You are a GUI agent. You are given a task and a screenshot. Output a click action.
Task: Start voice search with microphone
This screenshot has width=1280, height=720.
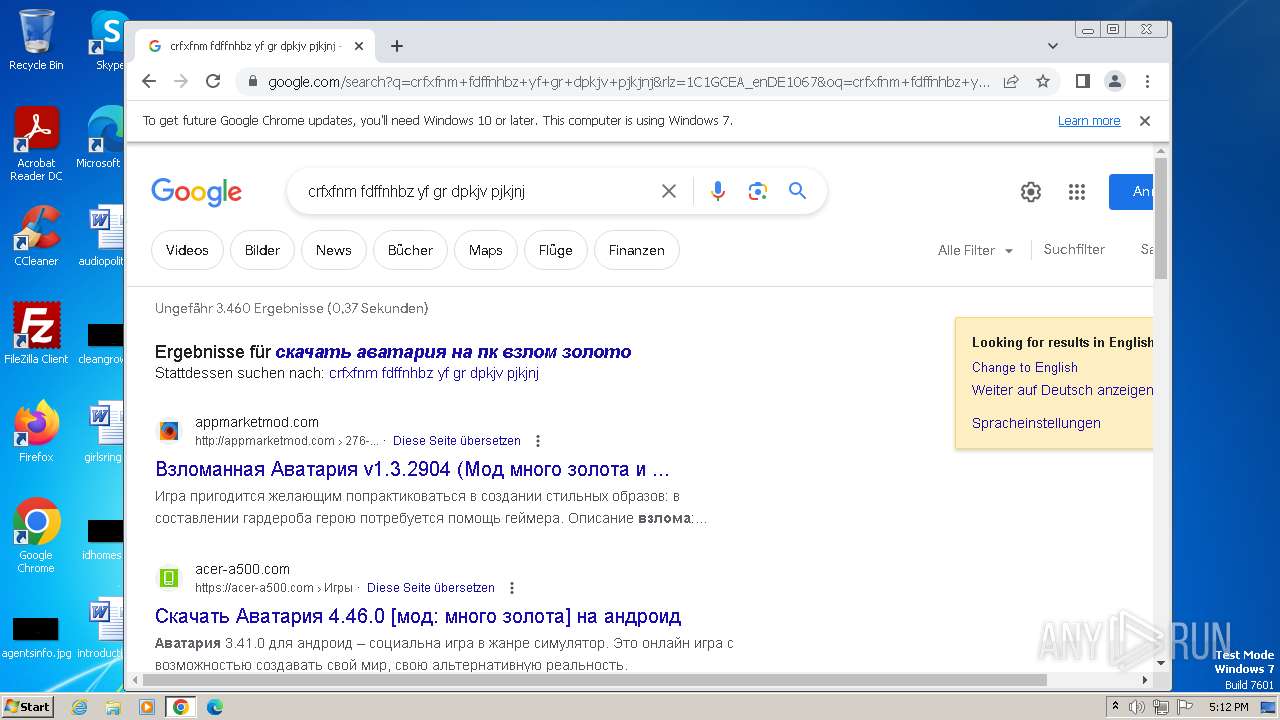coord(717,191)
